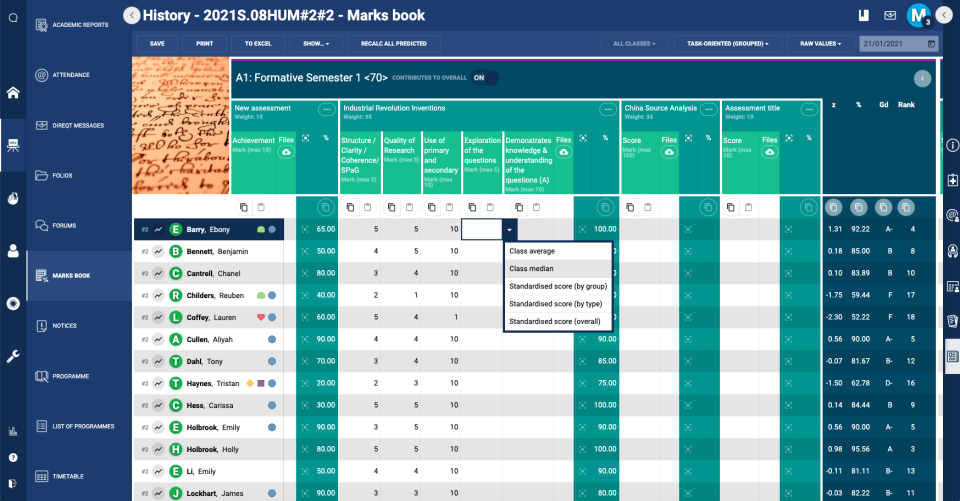
Task: Select student Cantrell, Chanel
Action: [213, 273]
